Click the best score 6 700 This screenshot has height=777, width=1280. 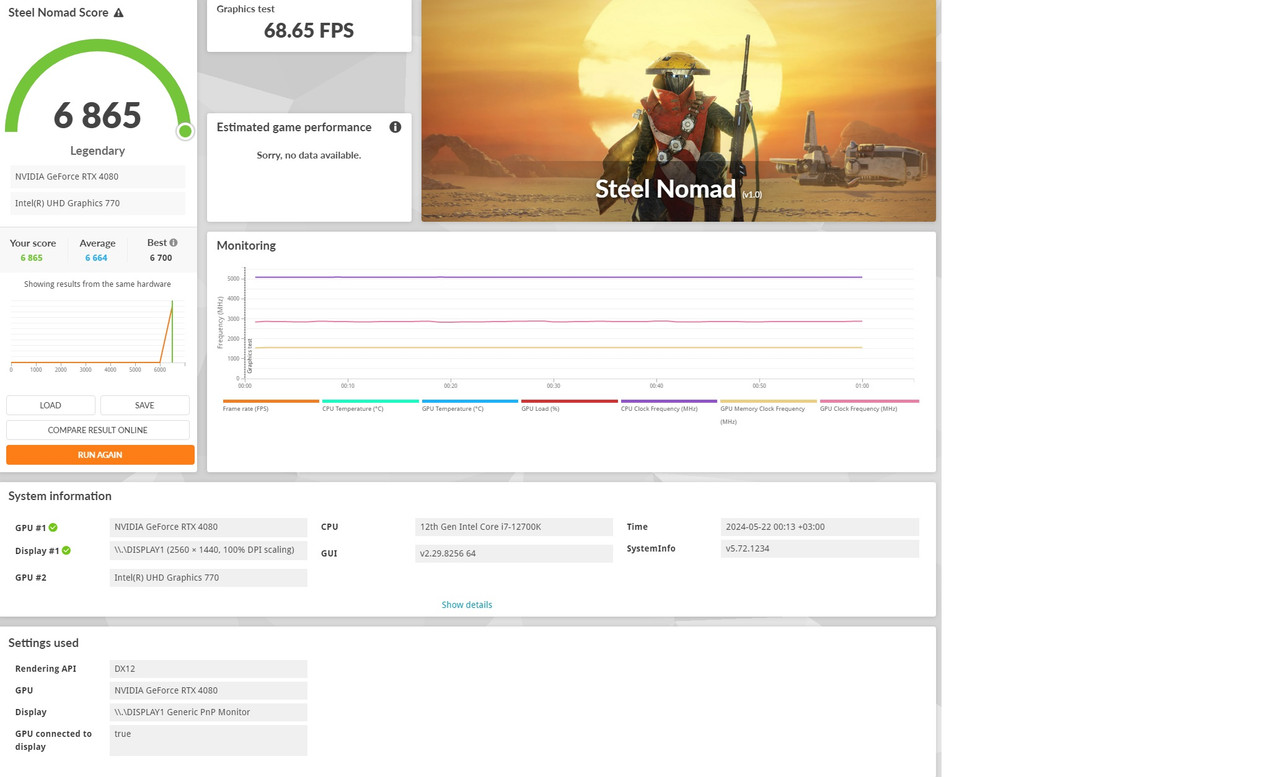161,258
